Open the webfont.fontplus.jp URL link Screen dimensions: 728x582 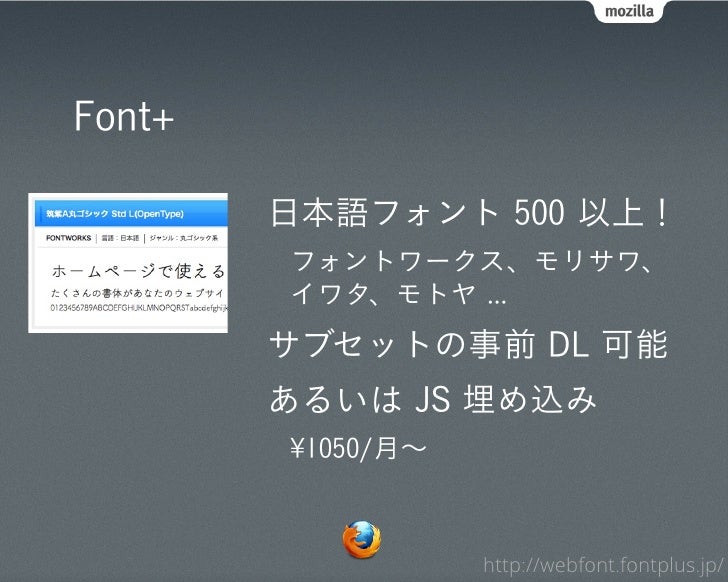[604, 565]
